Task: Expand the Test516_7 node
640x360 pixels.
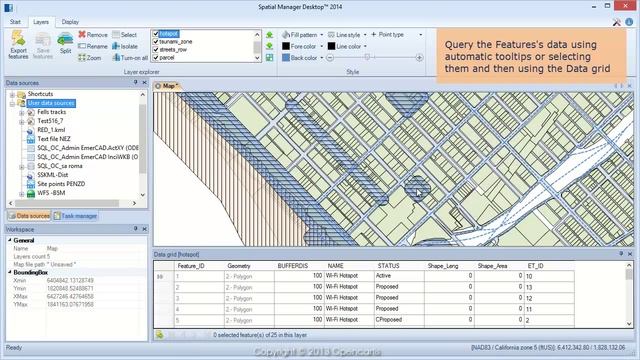Action: pyautogui.click(x=22, y=122)
